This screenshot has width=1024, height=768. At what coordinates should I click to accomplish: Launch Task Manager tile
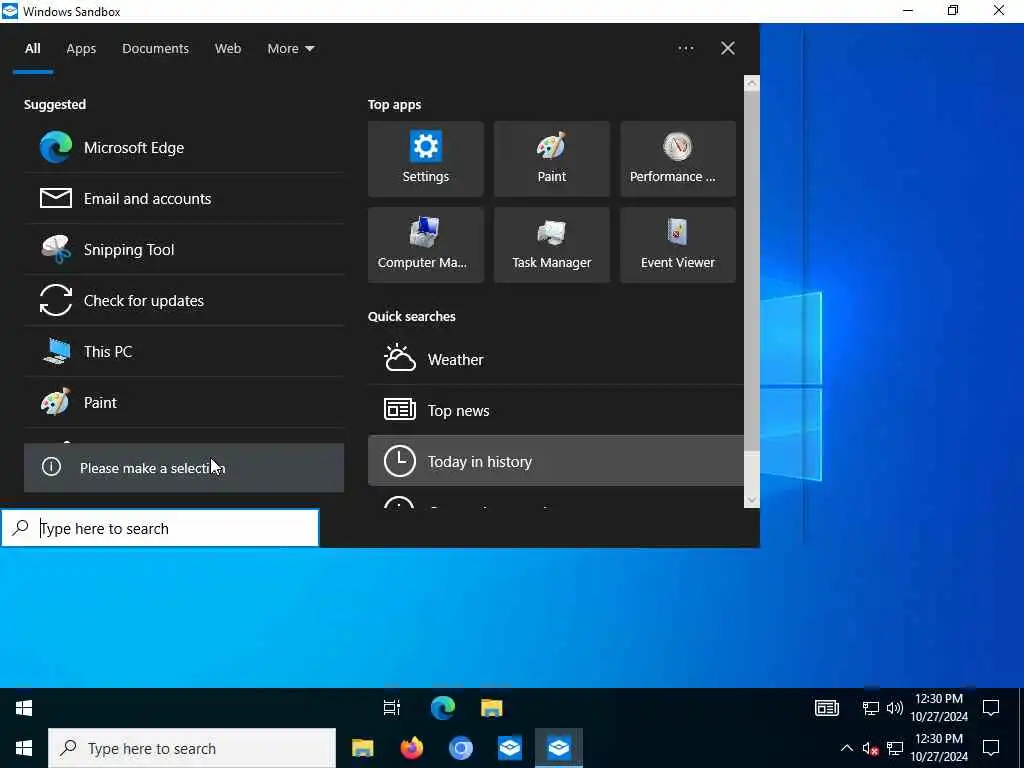552,245
